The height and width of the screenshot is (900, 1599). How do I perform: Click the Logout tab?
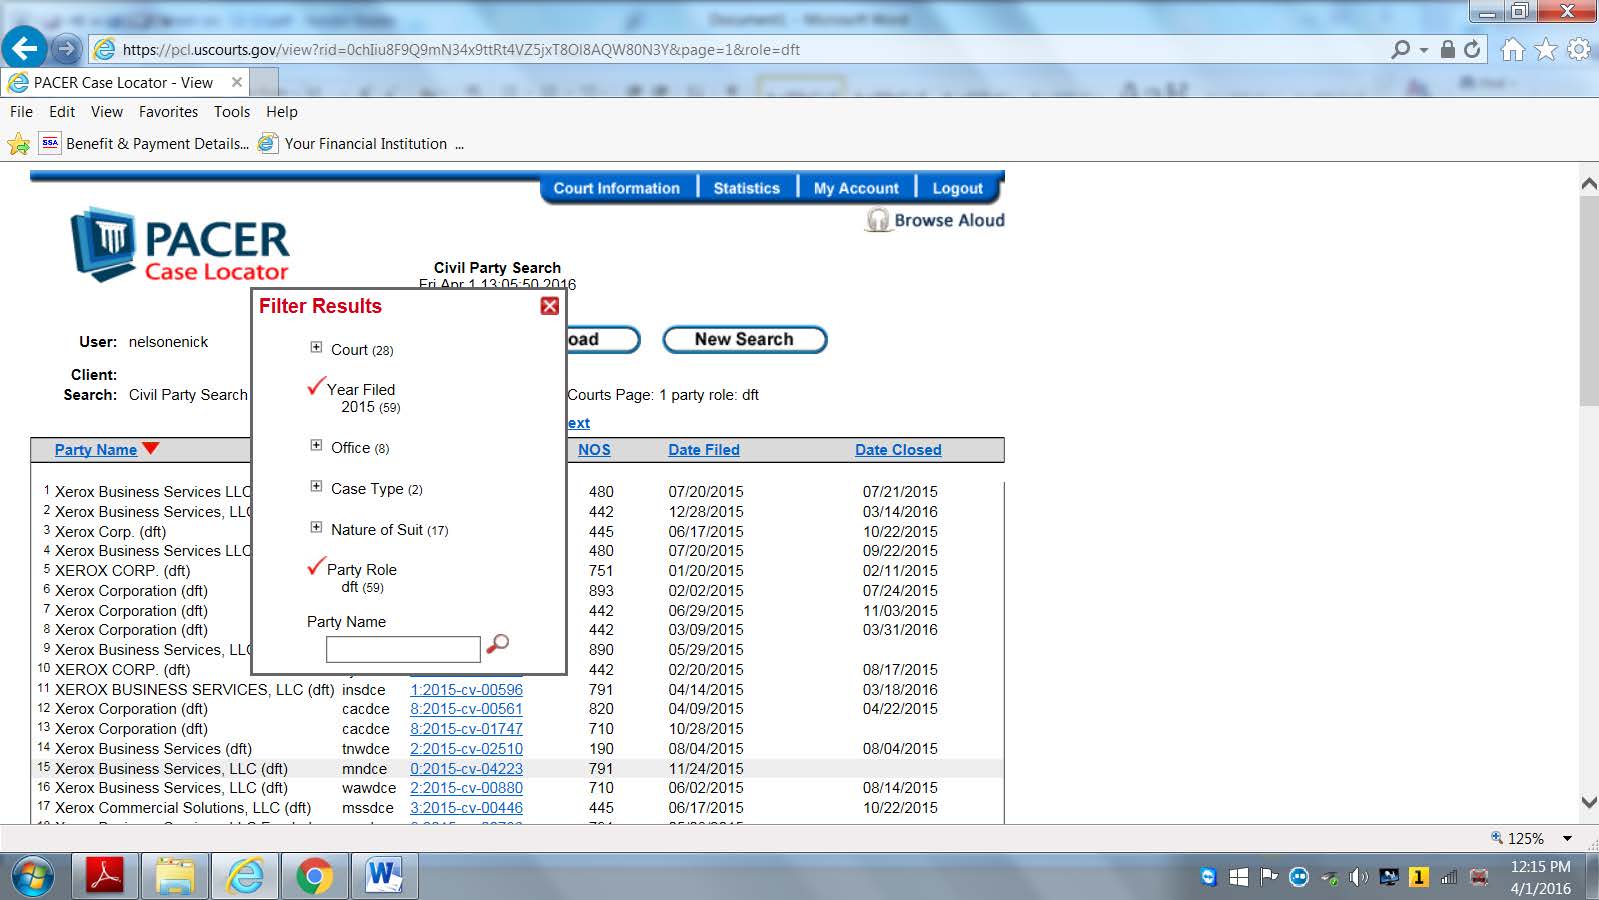(x=957, y=188)
